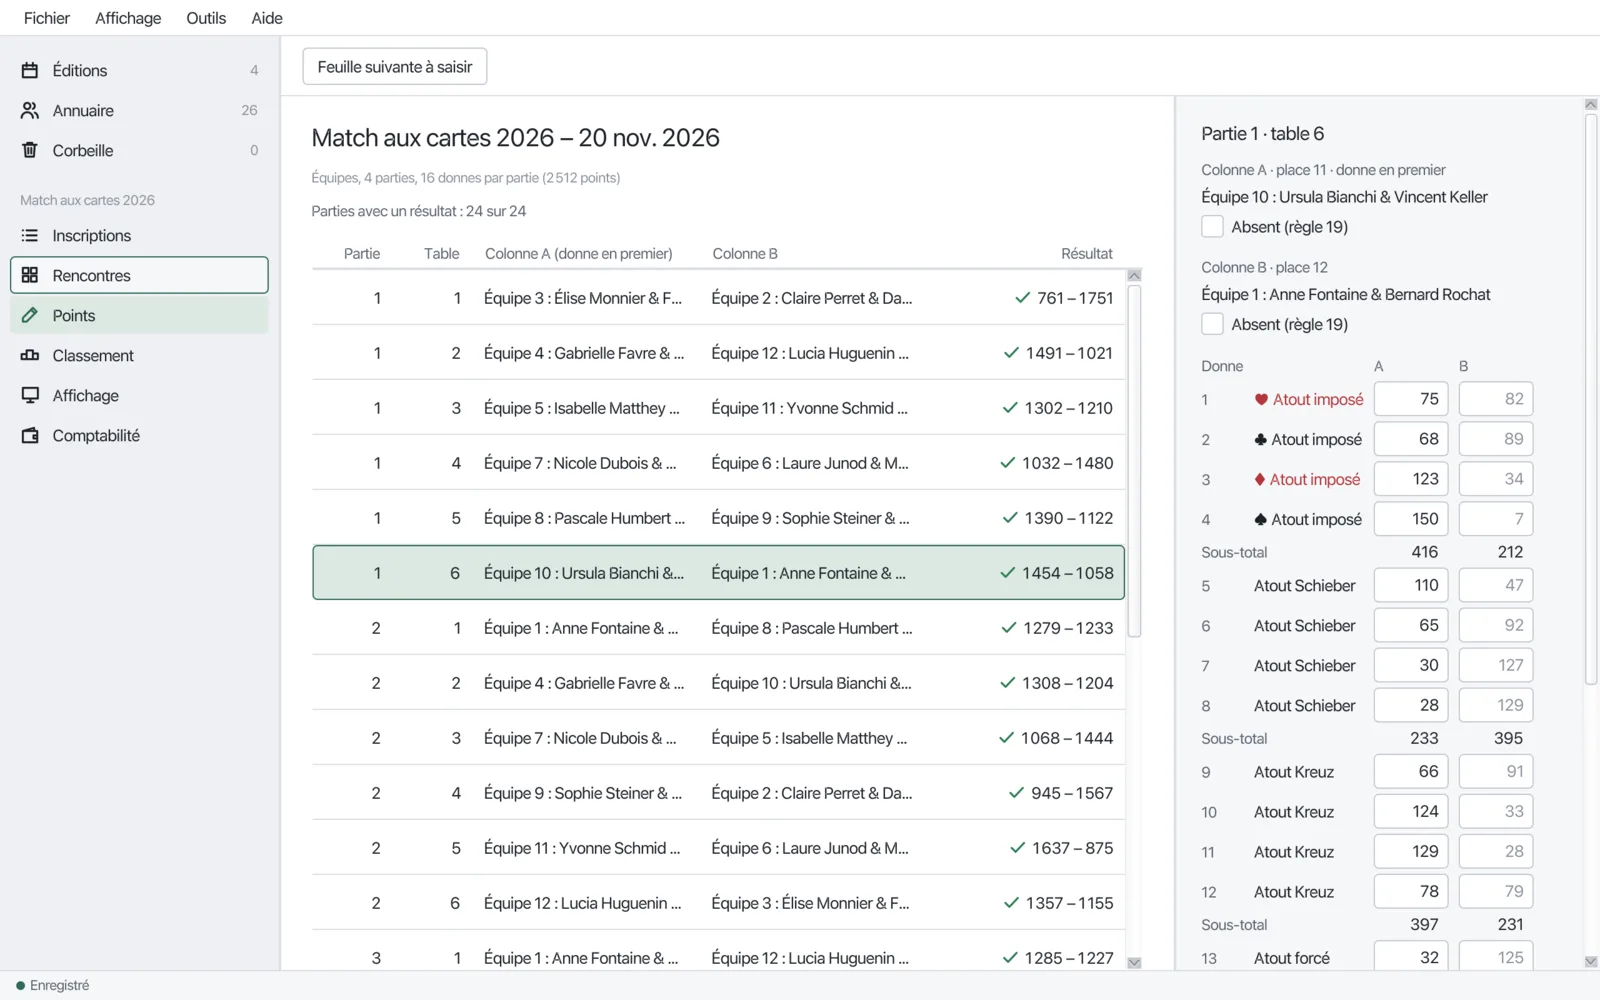This screenshot has height=1000, width=1600.
Task: Click the diamond suit icon on donne 3
Action: coord(1260,479)
